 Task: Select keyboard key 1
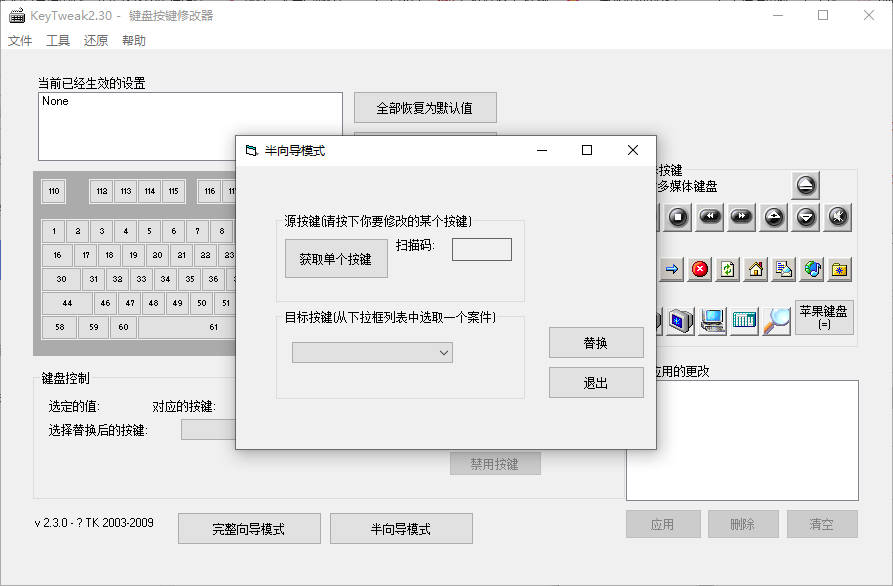pos(54,231)
